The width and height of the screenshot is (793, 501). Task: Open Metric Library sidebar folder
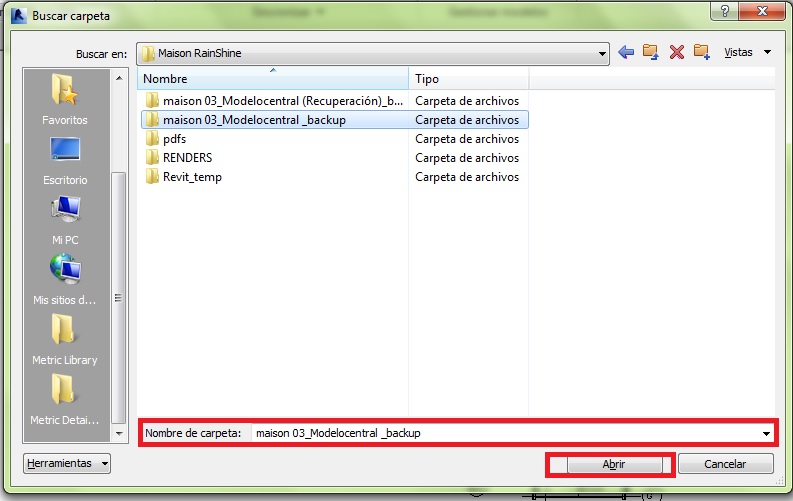coord(65,339)
